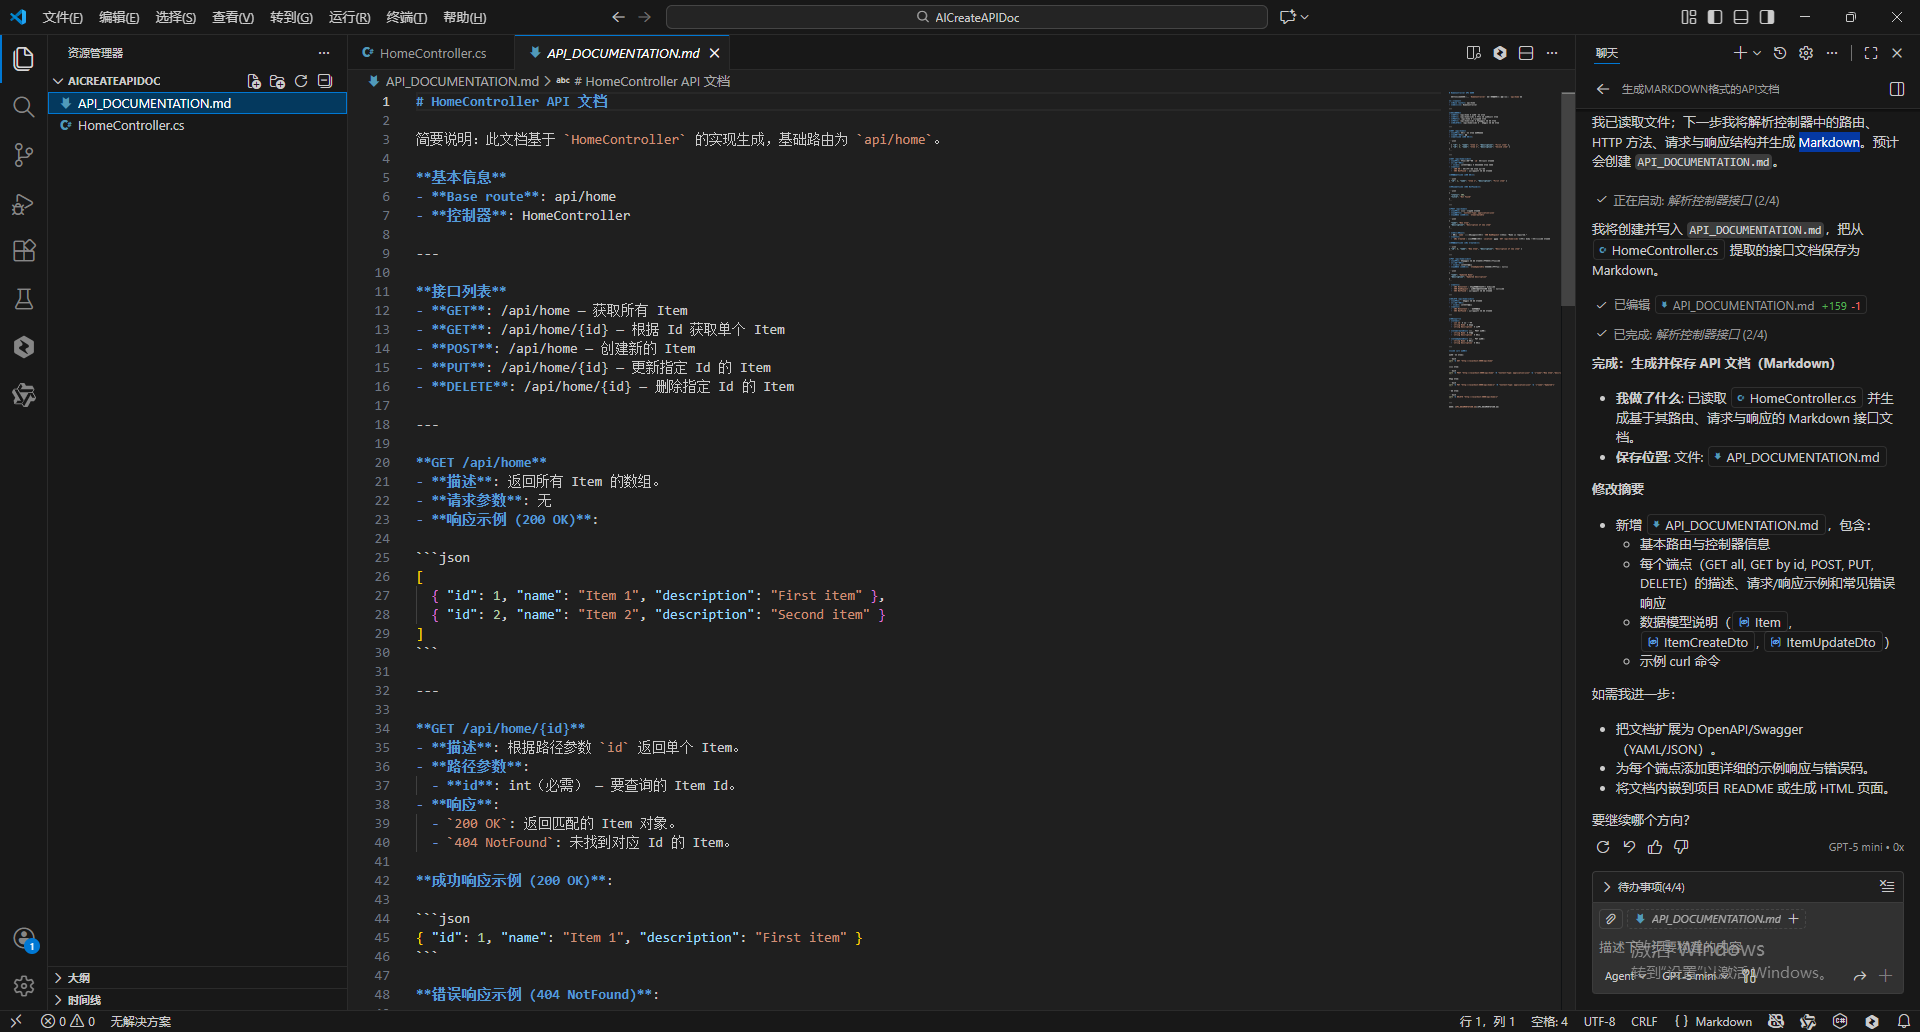Toggle the secondary side bar visibility
Screen dimensions: 1920x1032
[1767, 17]
